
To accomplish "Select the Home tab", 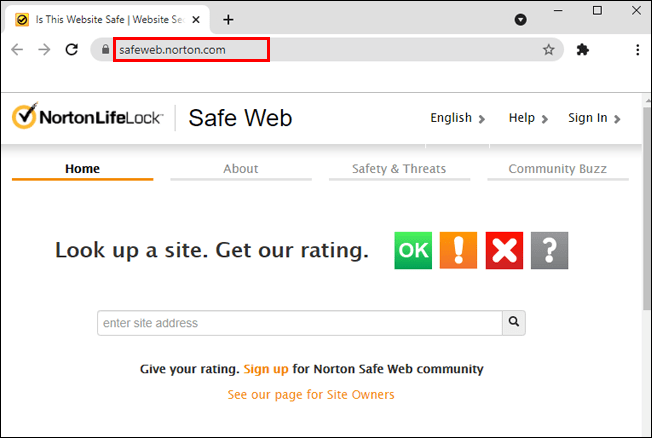I will [x=82, y=169].
